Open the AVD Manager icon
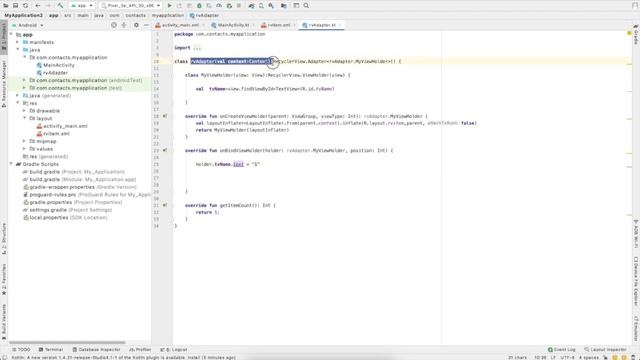The image size is (640, 360). tap(262, 6)
